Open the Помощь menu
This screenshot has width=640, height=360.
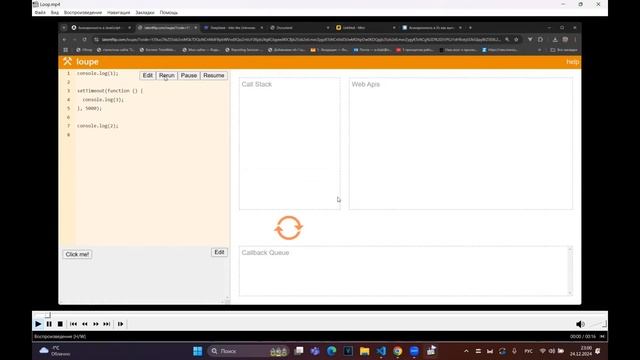(169, 13)
